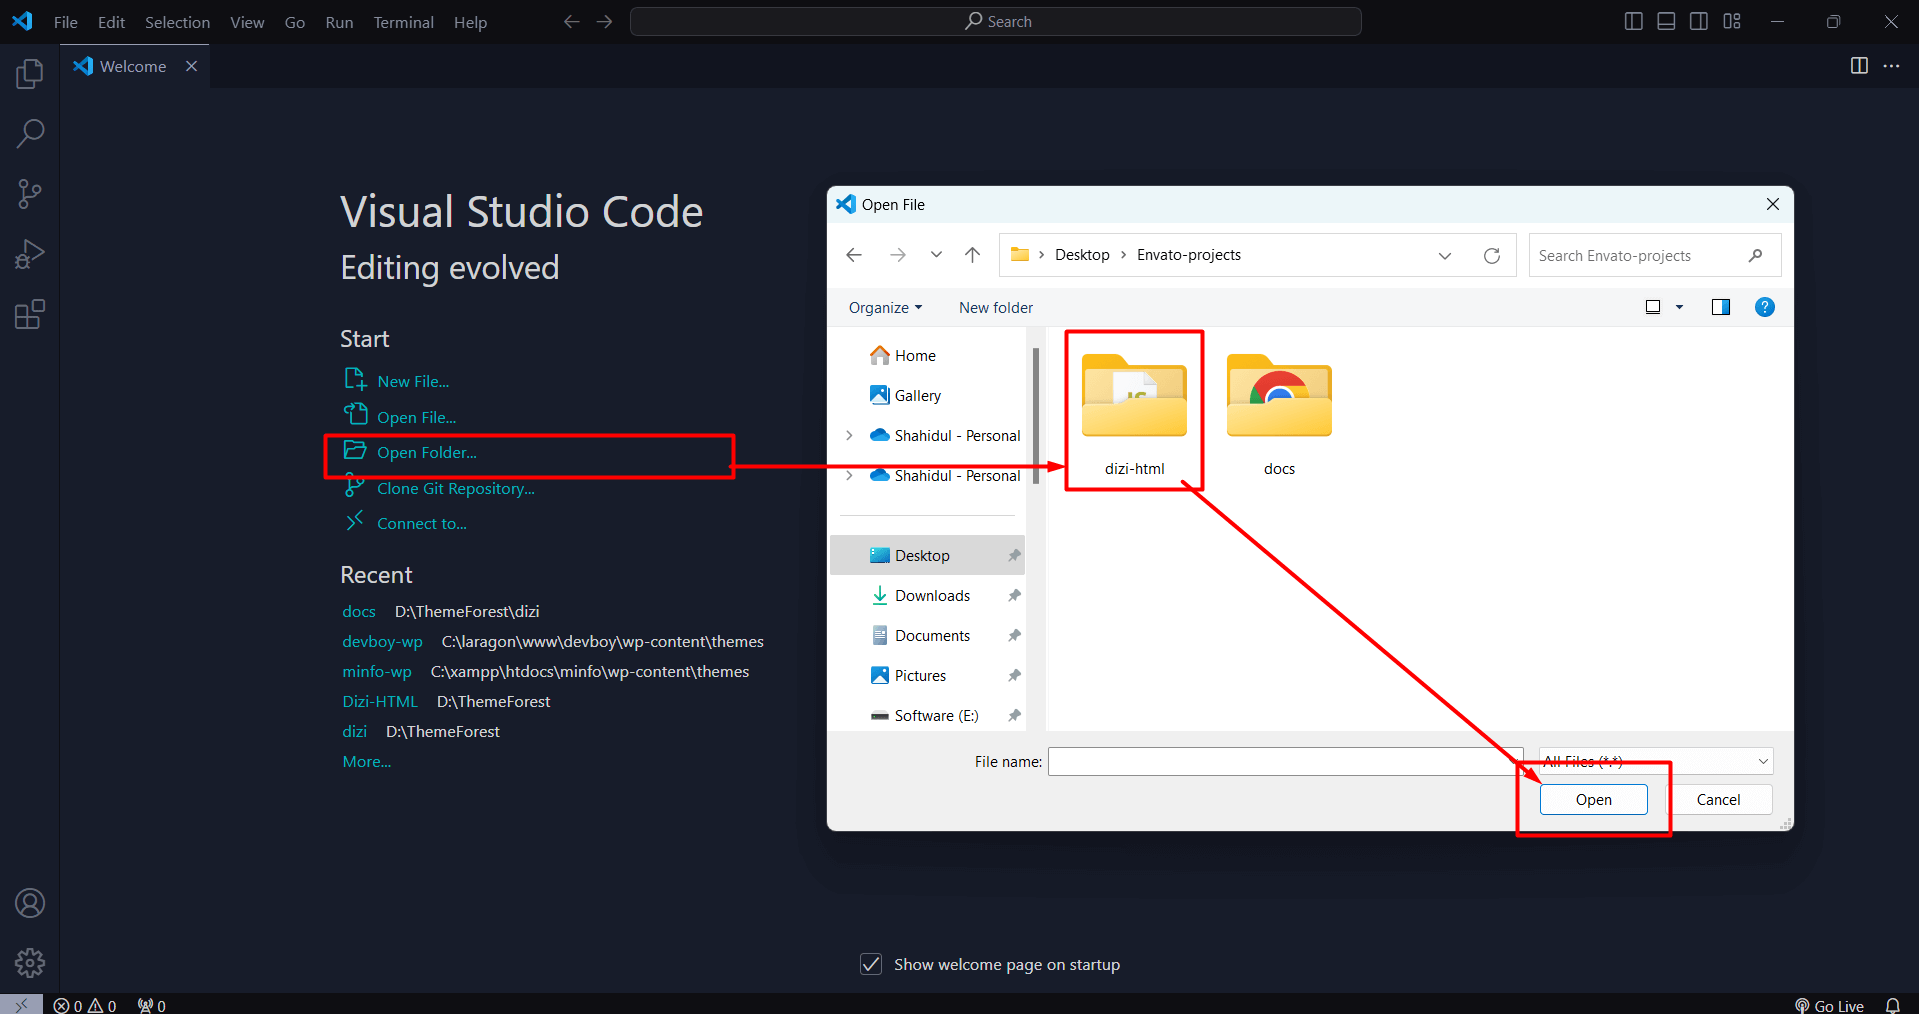Toggle secondary side bar layout icon

pos(1699,21)
